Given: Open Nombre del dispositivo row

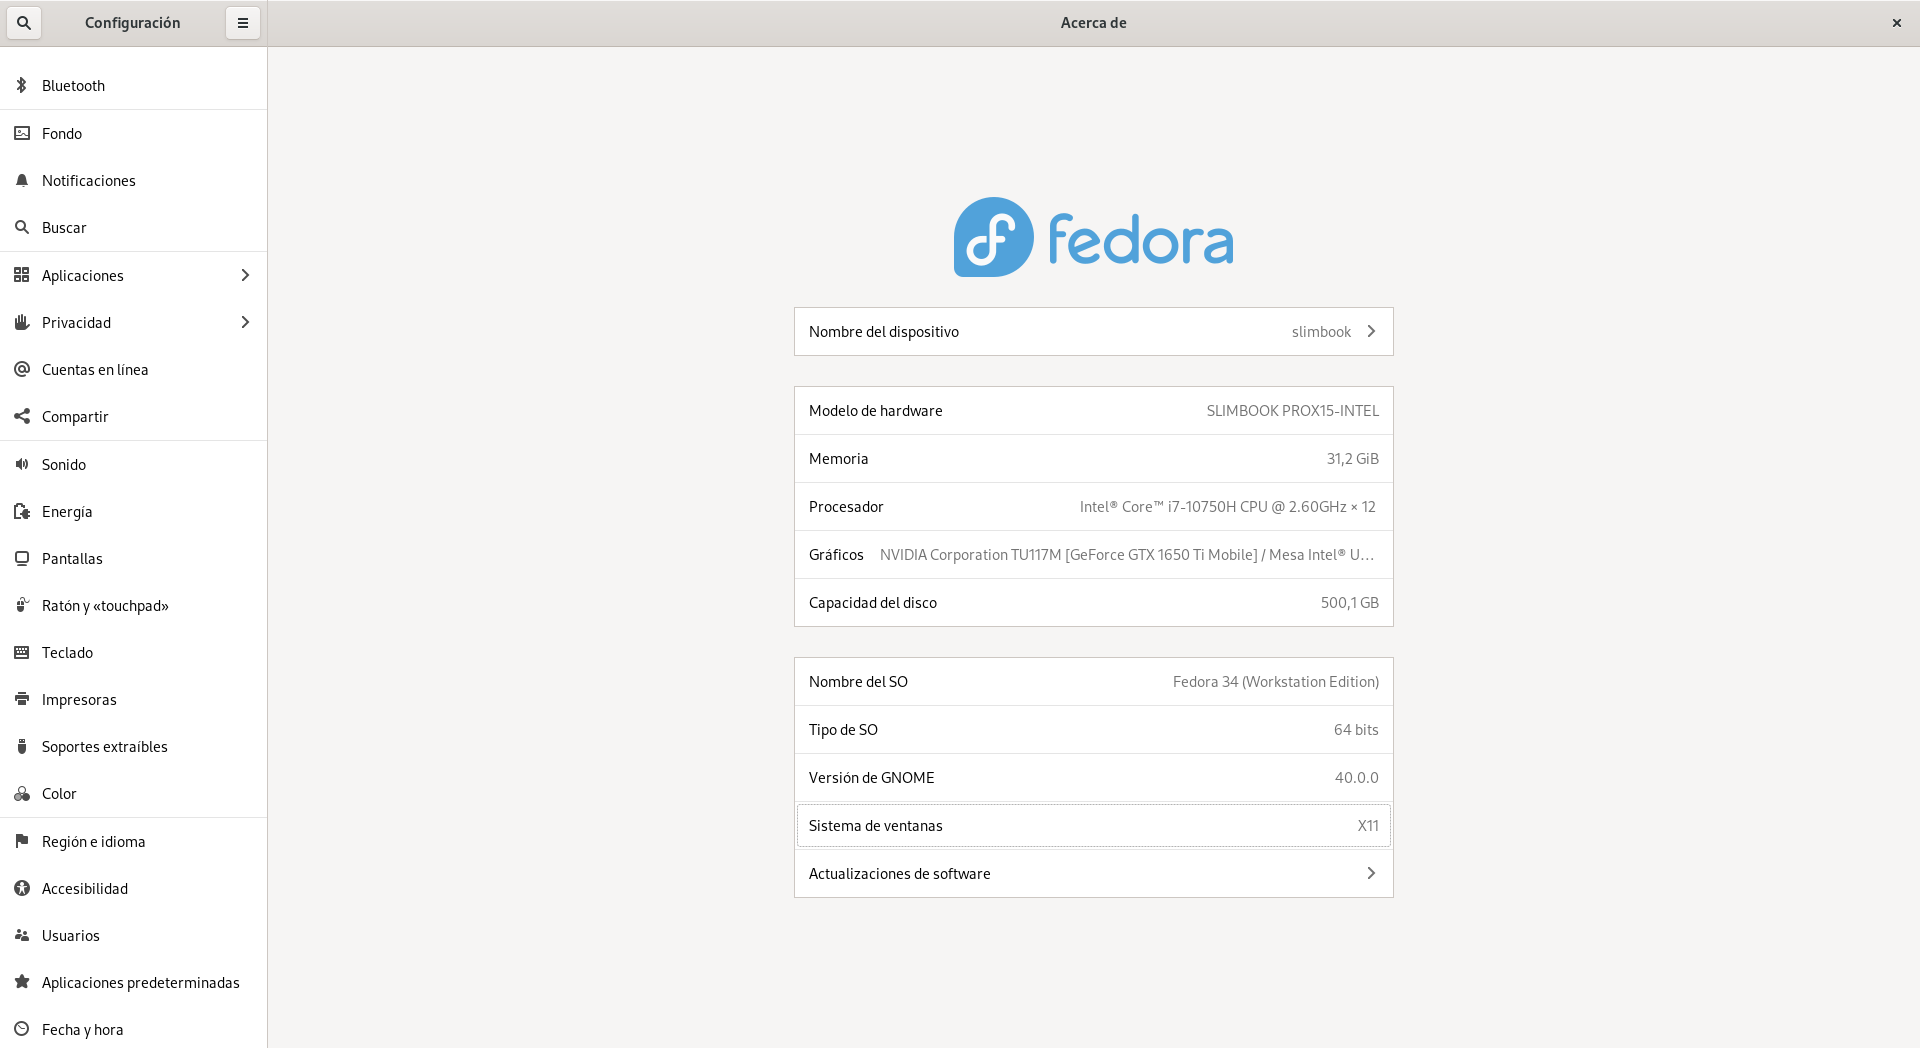Looking at the screenshot, I should click(1094, 331).
